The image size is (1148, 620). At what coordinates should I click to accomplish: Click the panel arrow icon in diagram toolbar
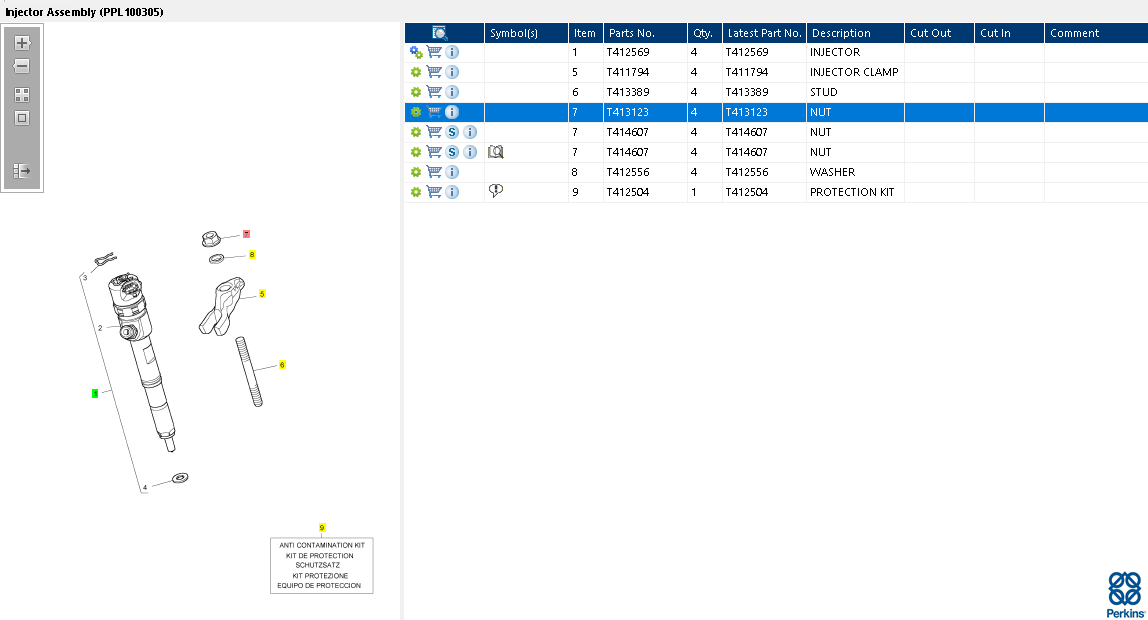click(x=22, y=171)
